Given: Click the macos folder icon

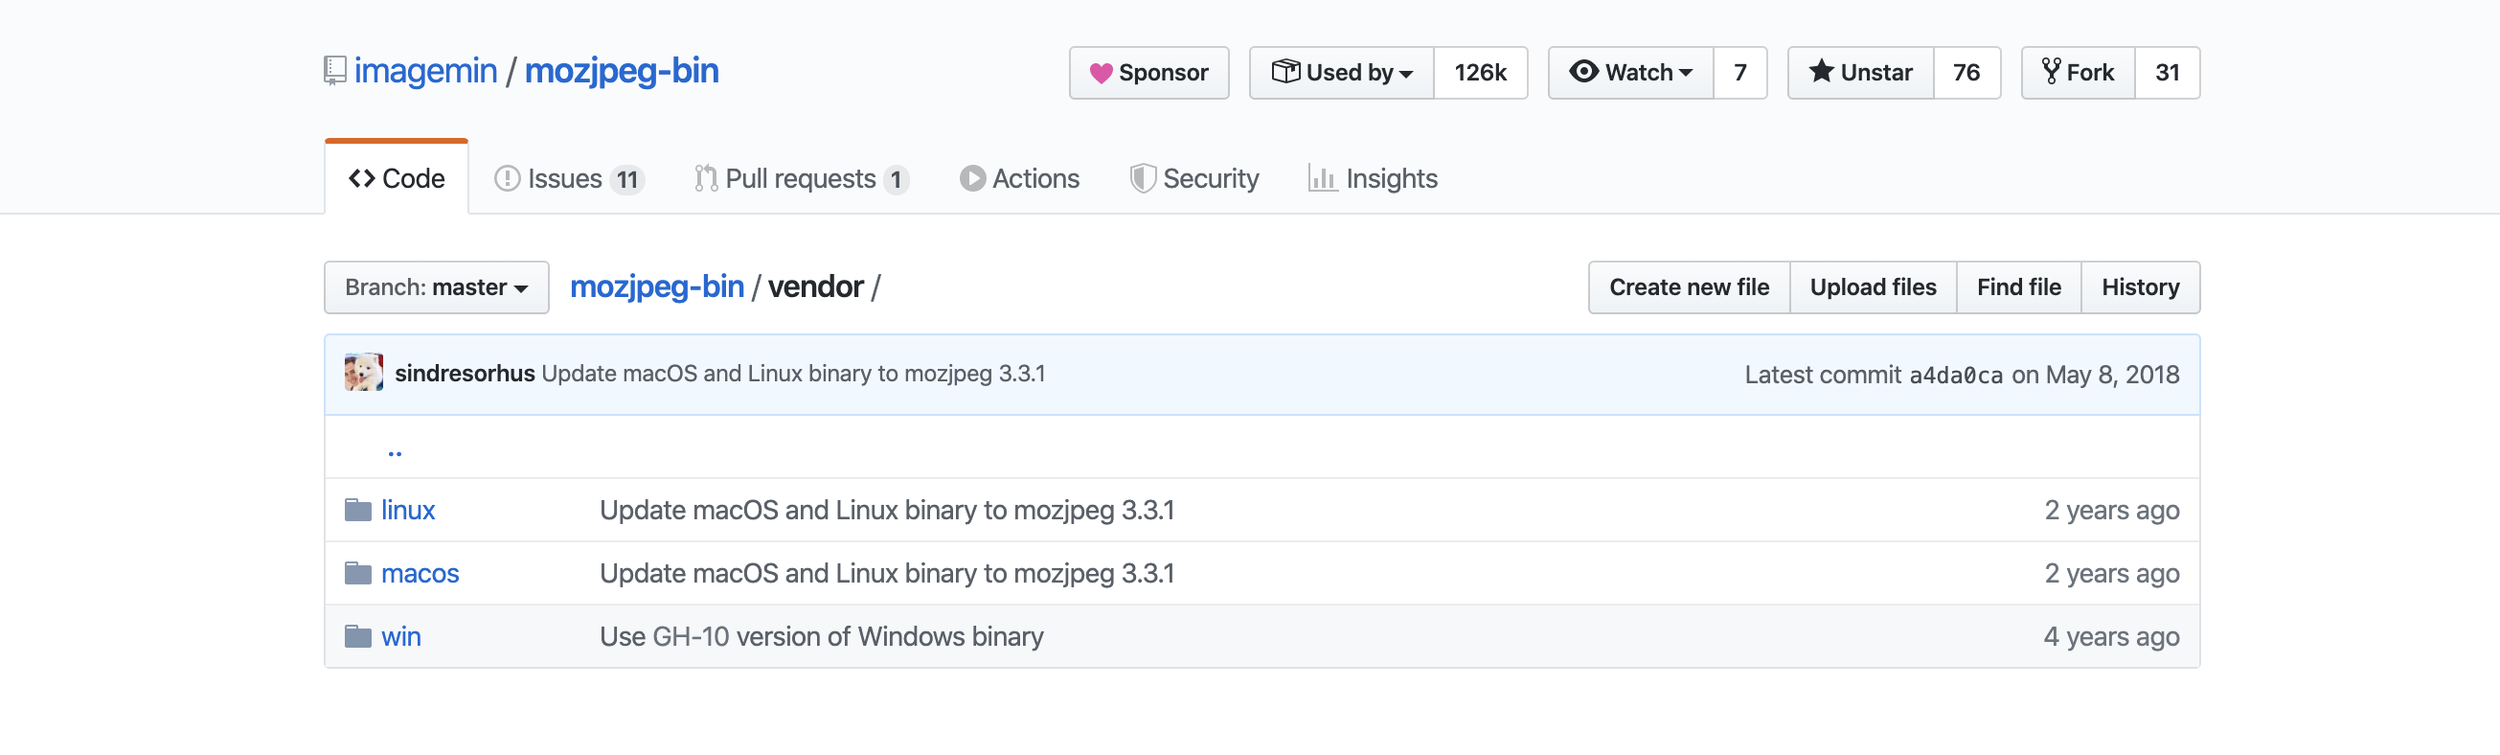Looking at the screenshot, I should 358,573.
